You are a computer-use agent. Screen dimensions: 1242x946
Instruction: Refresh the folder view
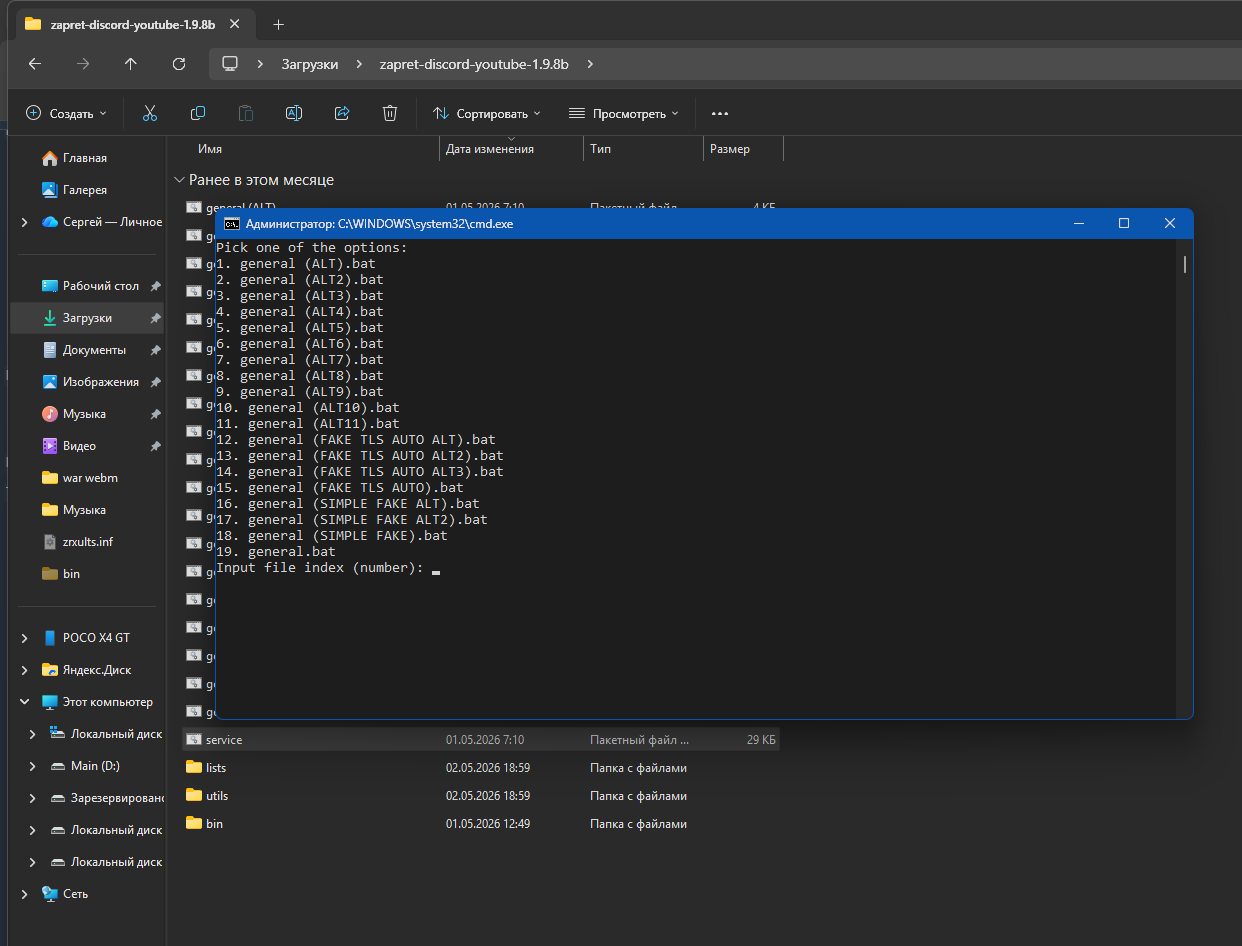coord(179,63)
